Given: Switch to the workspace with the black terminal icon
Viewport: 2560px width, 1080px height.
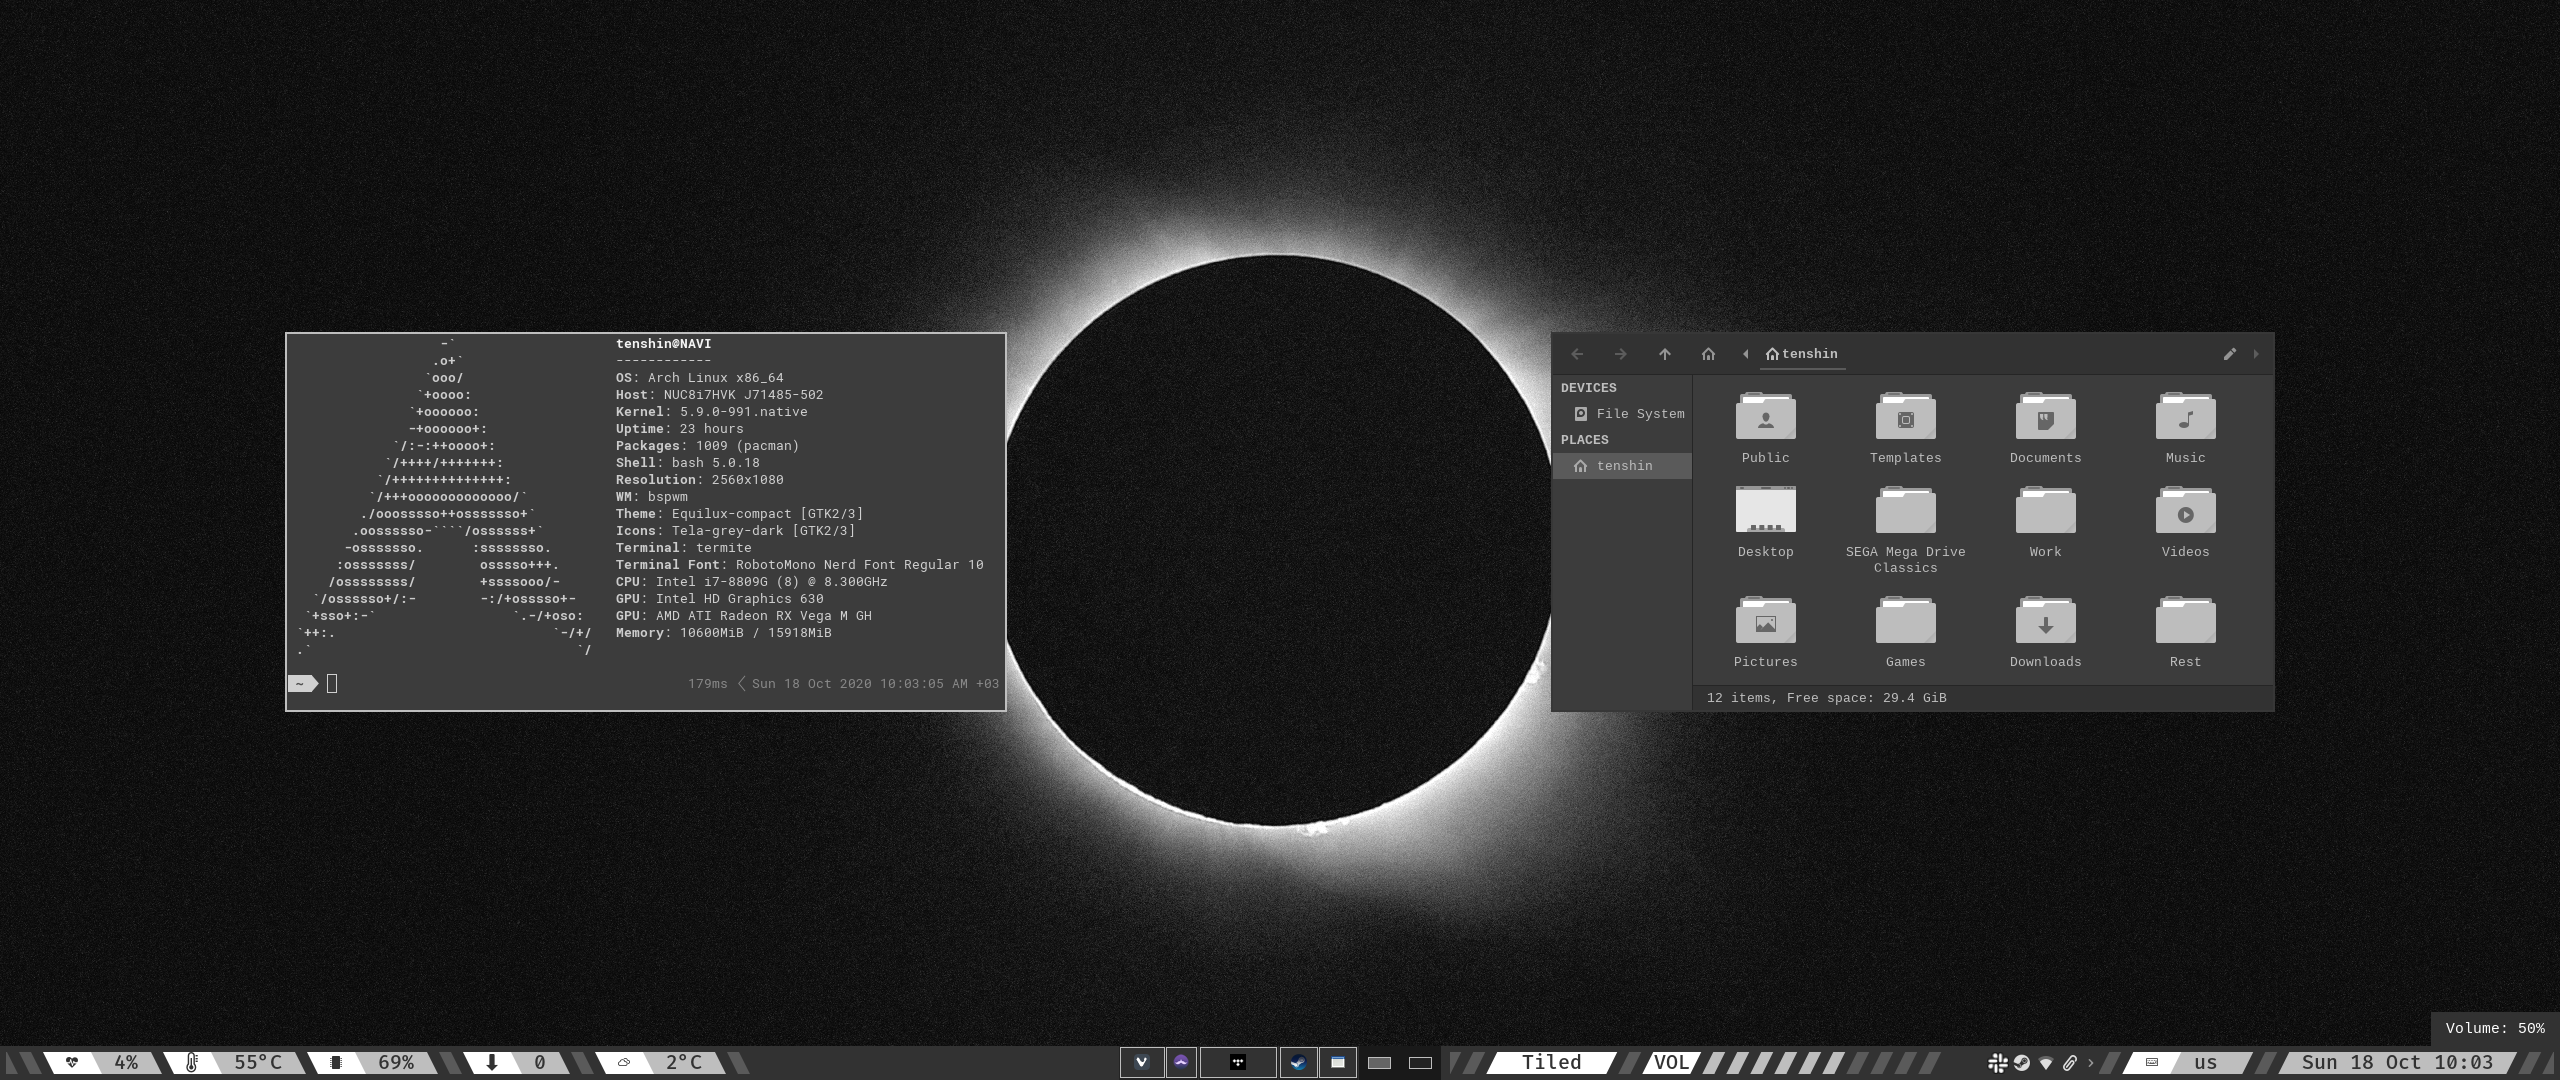Looking at the screenshot, I should 1238,1062.
